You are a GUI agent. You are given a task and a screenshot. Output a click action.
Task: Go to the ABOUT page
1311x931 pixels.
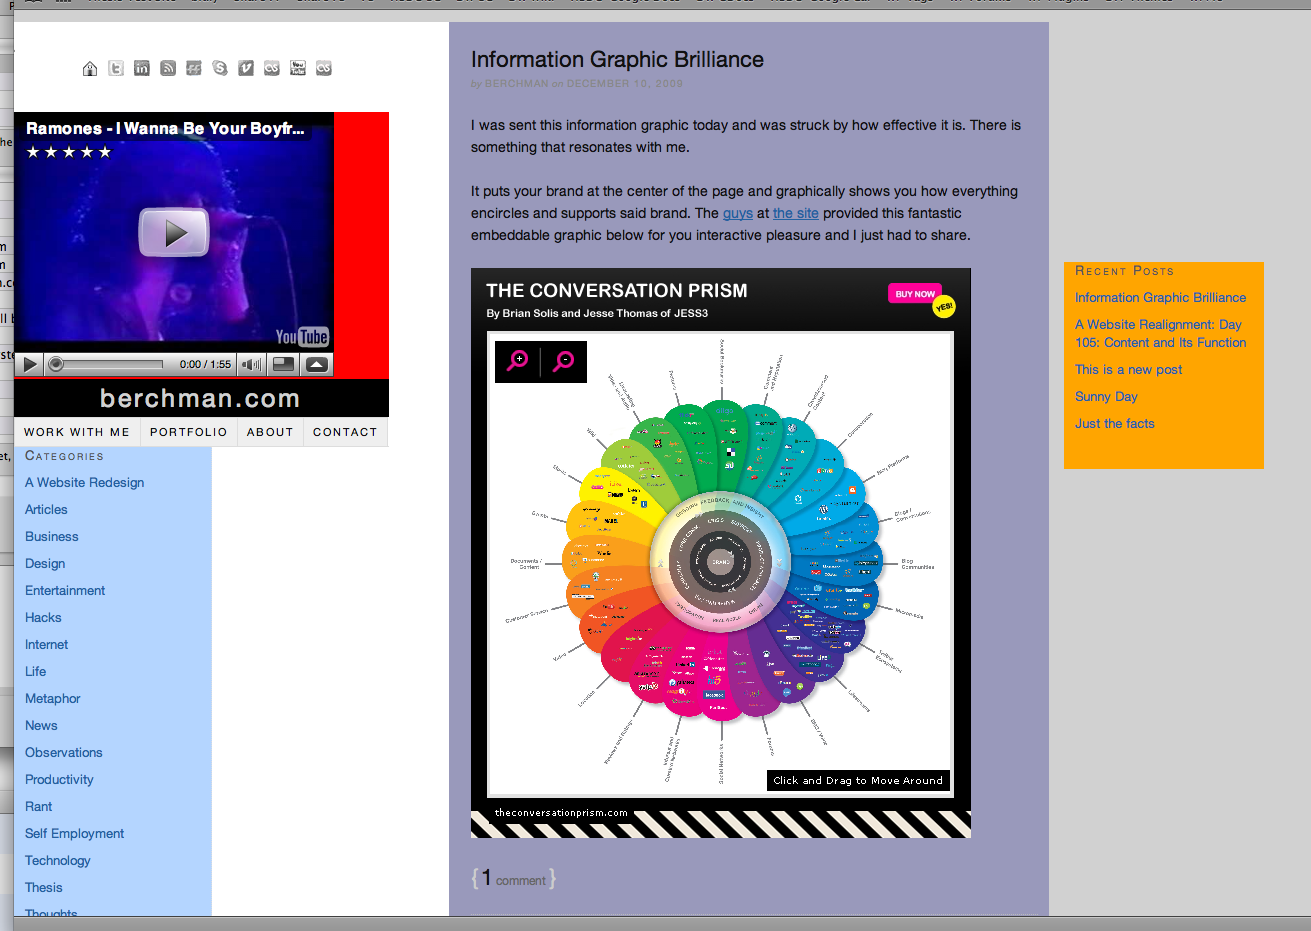pos(270,432)
